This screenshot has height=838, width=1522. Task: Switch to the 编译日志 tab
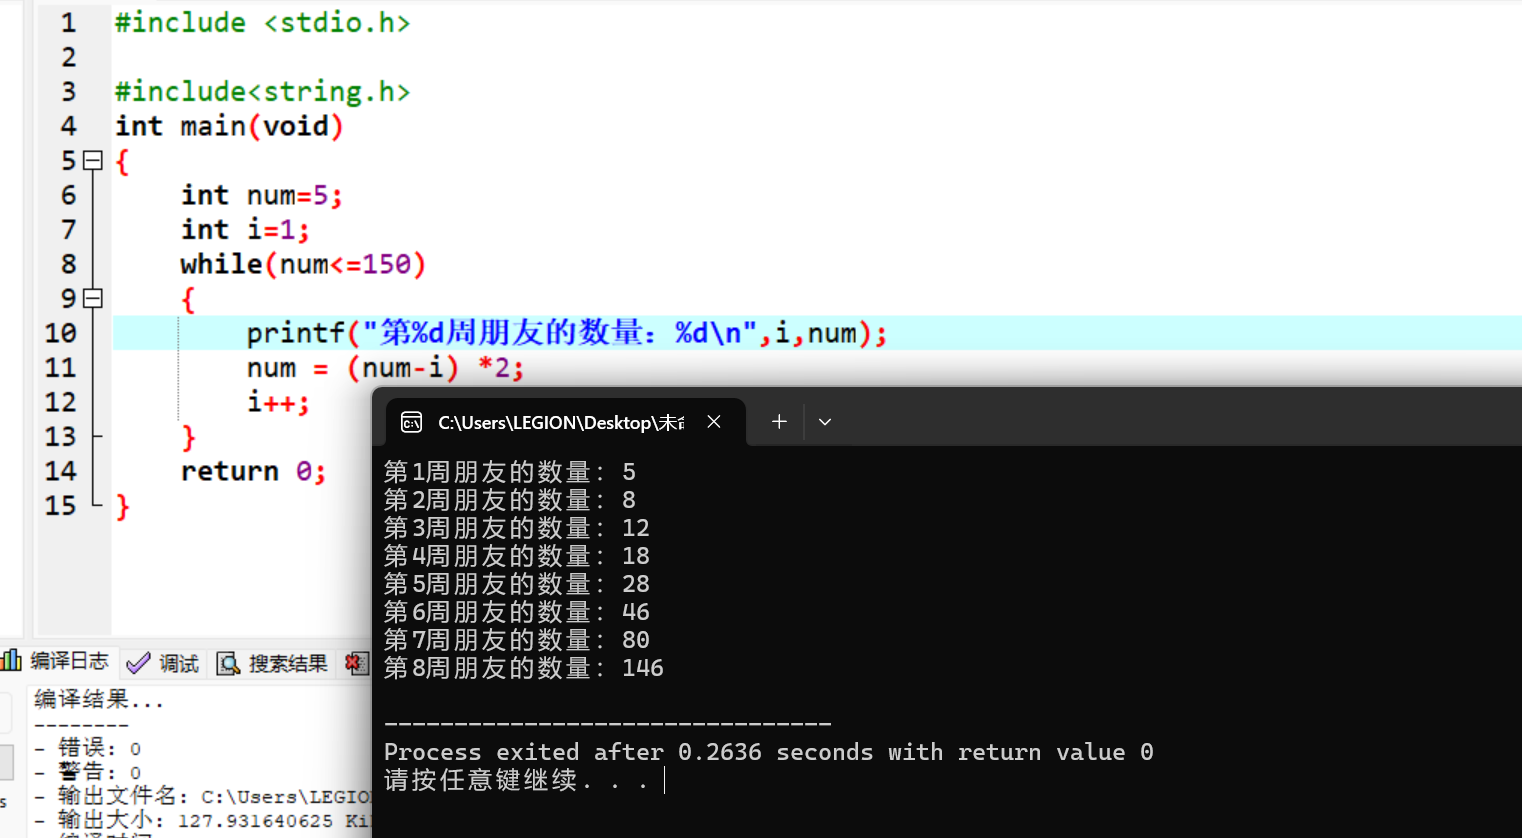[56, 661]
